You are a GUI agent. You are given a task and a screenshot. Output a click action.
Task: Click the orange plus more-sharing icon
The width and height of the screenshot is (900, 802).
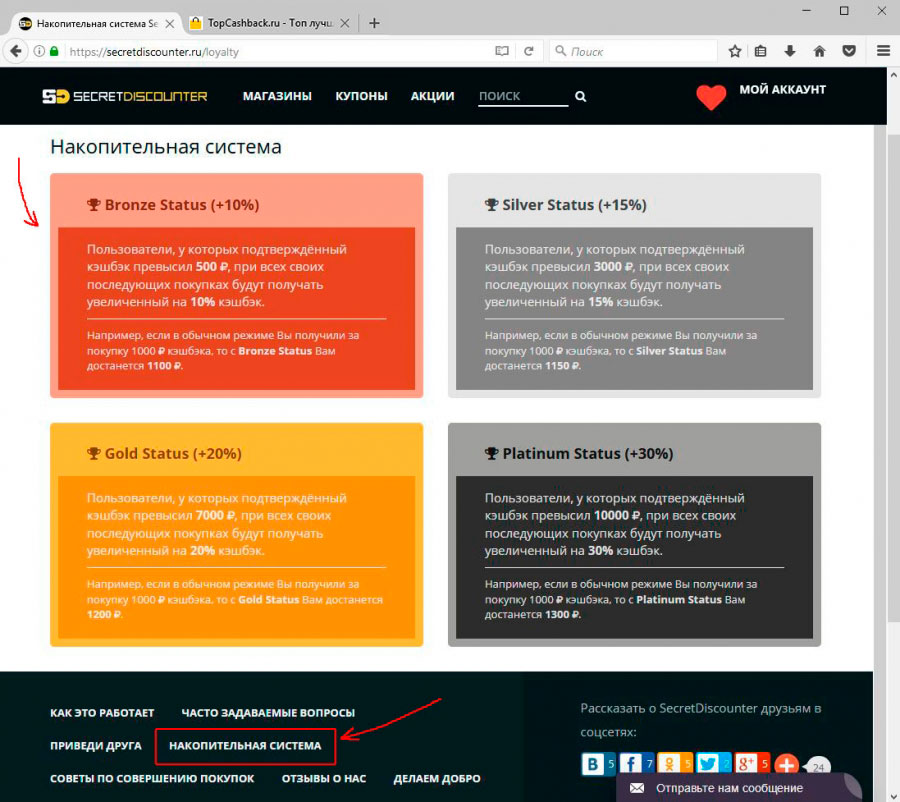[x=786, y=765]
